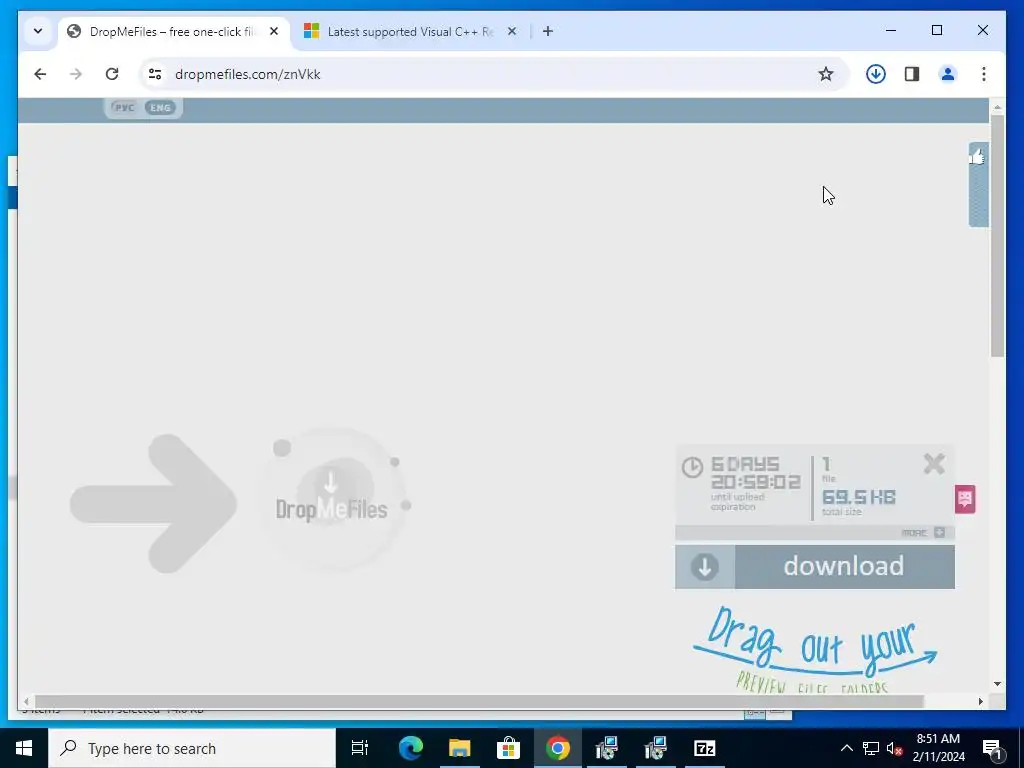Close the upload info panel with X

tap(935, 464)
